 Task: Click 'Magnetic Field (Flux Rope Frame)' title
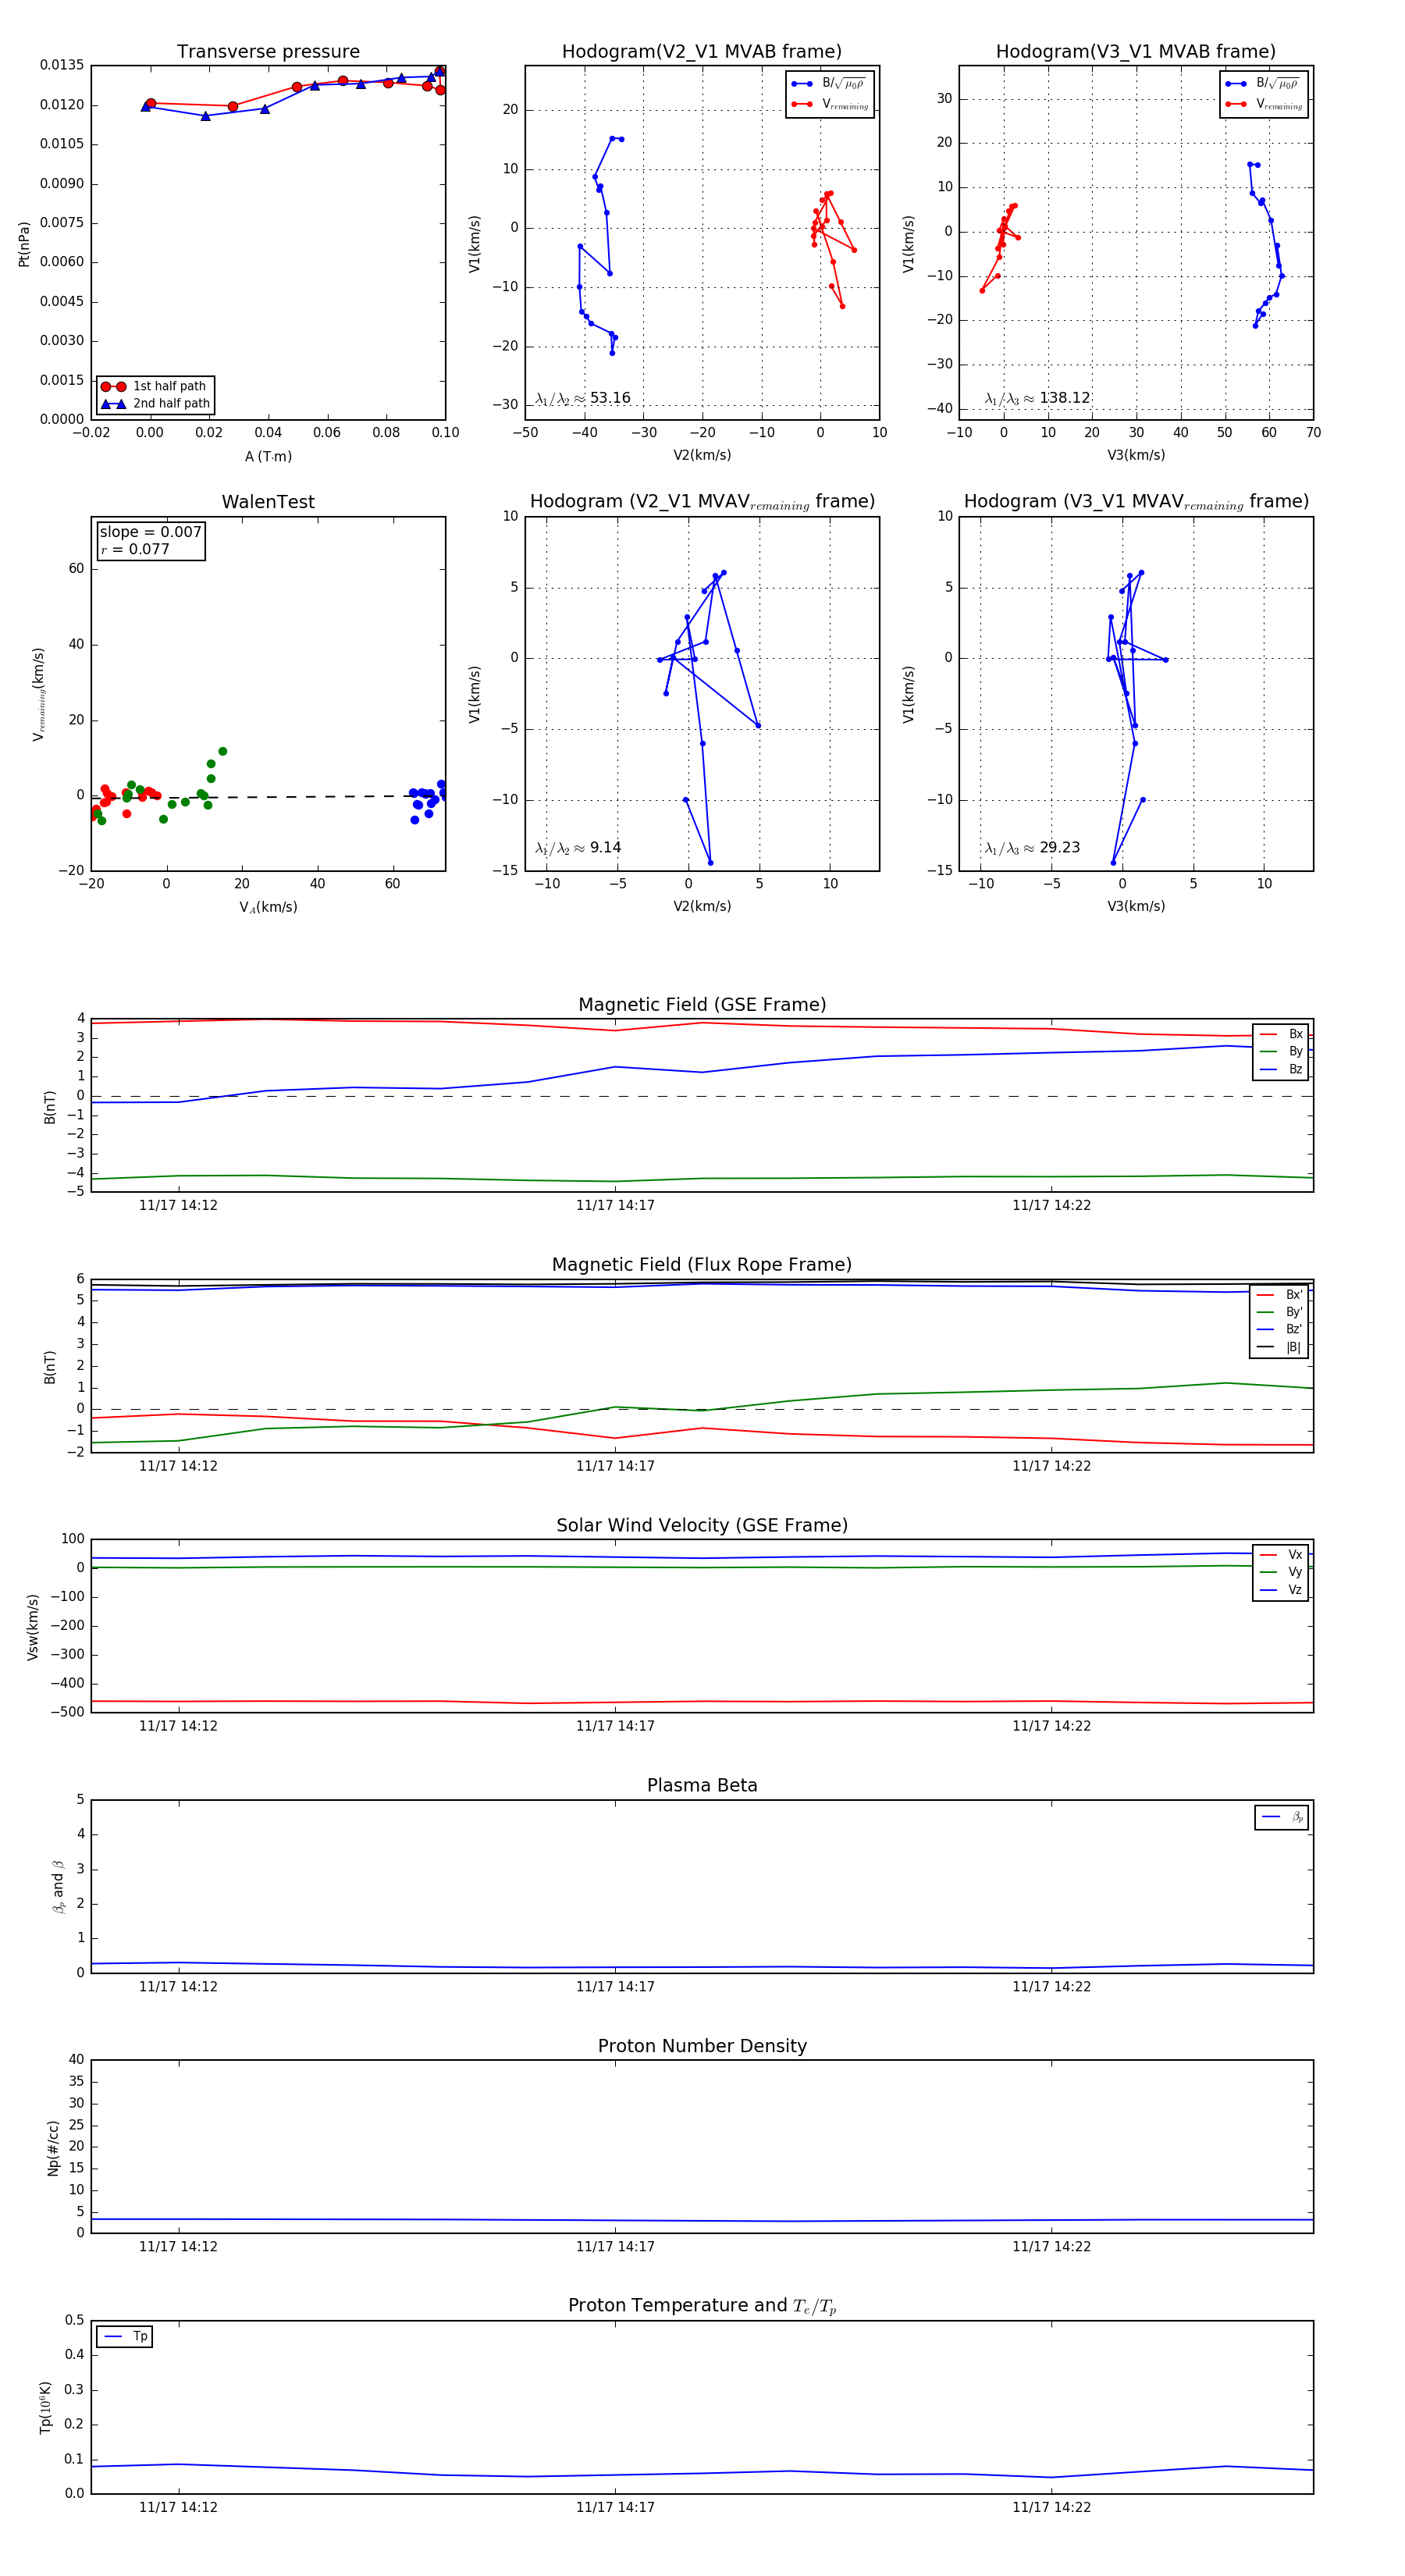point(702,1265)
